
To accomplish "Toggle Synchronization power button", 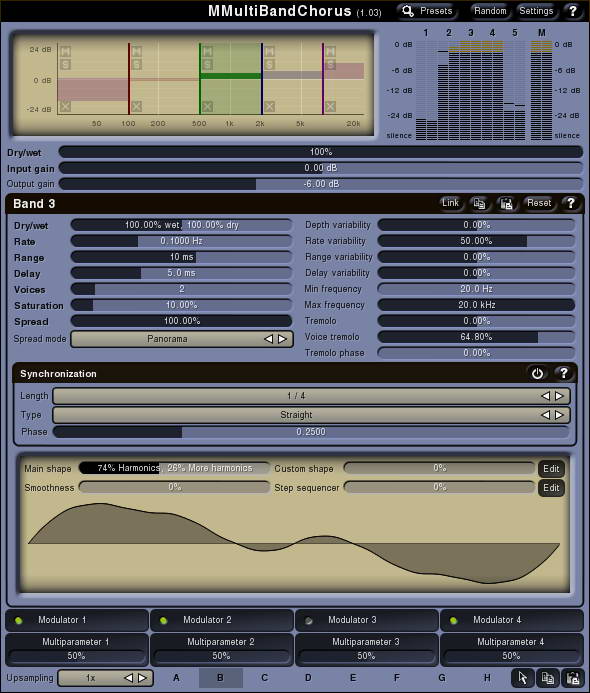I will [x=537, y=373].
